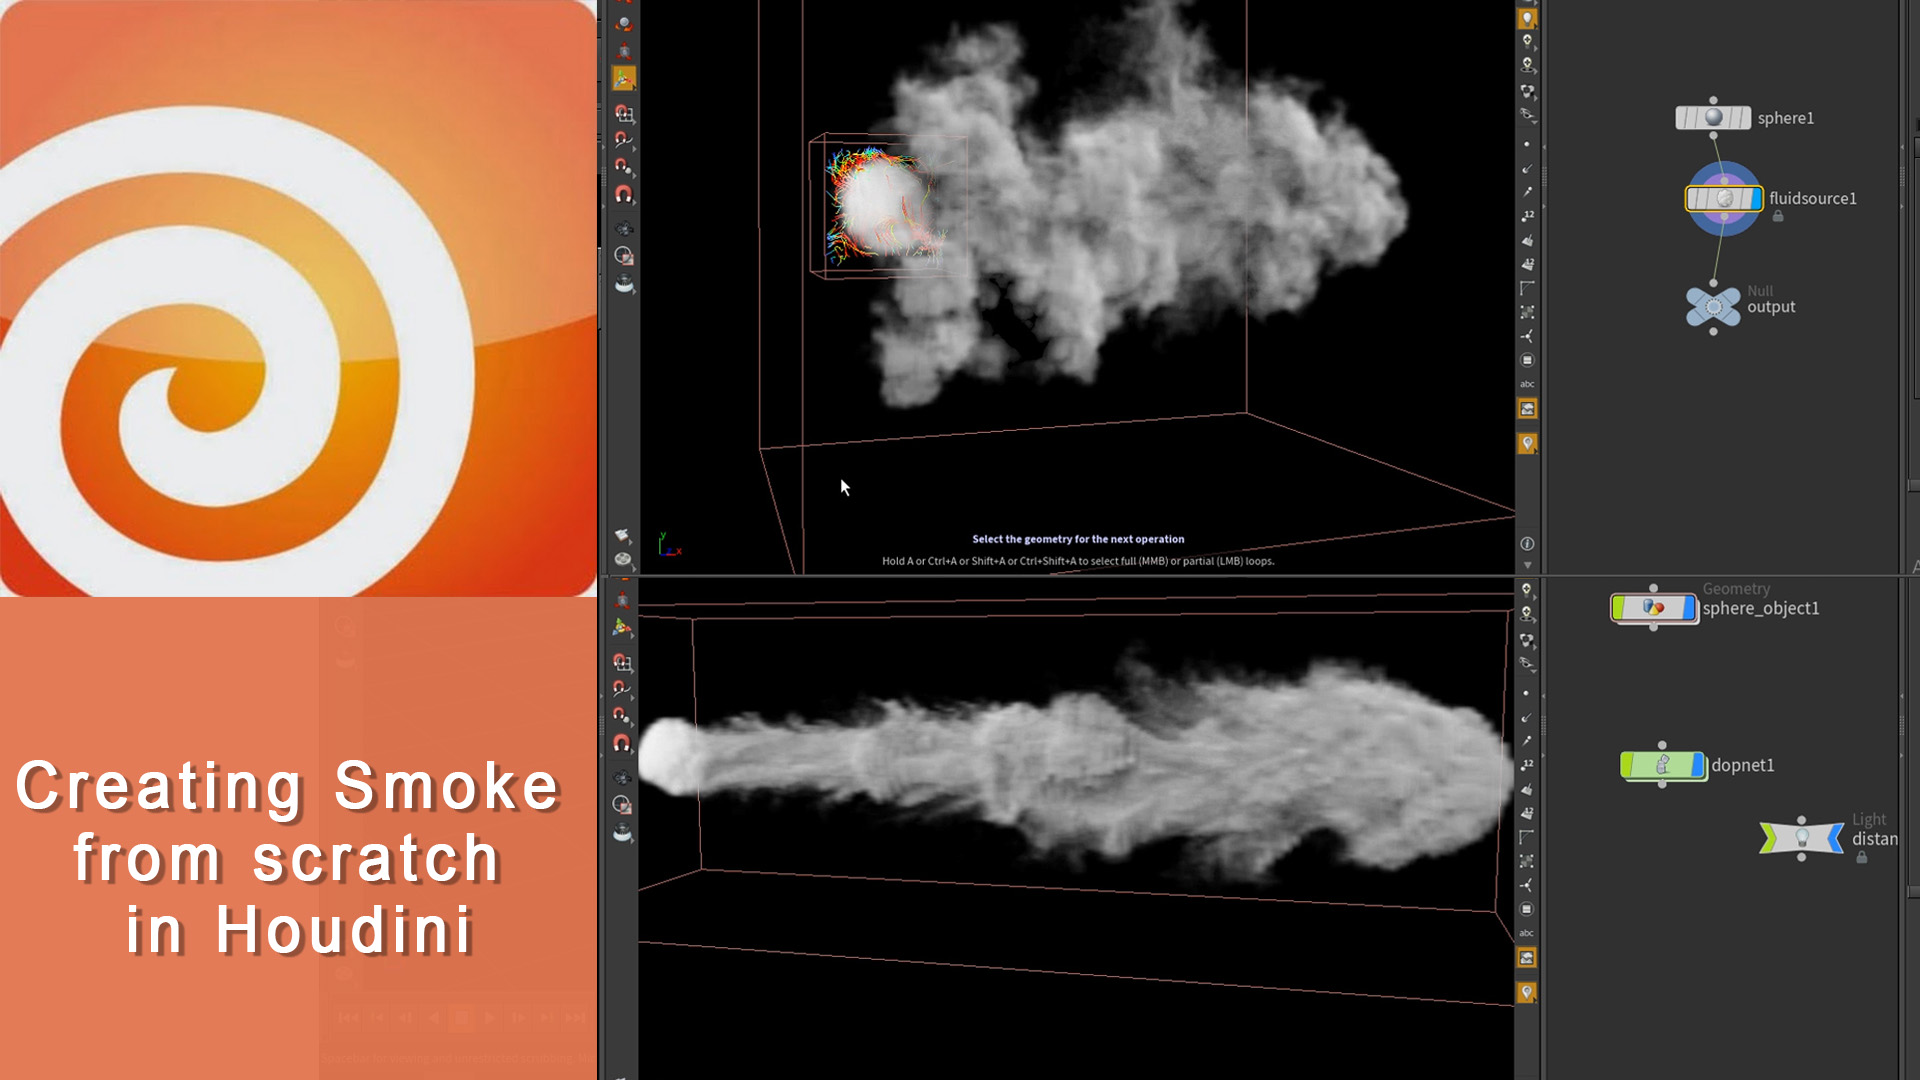Toggle primitive numbers in upper display bar

point(1527,264)
